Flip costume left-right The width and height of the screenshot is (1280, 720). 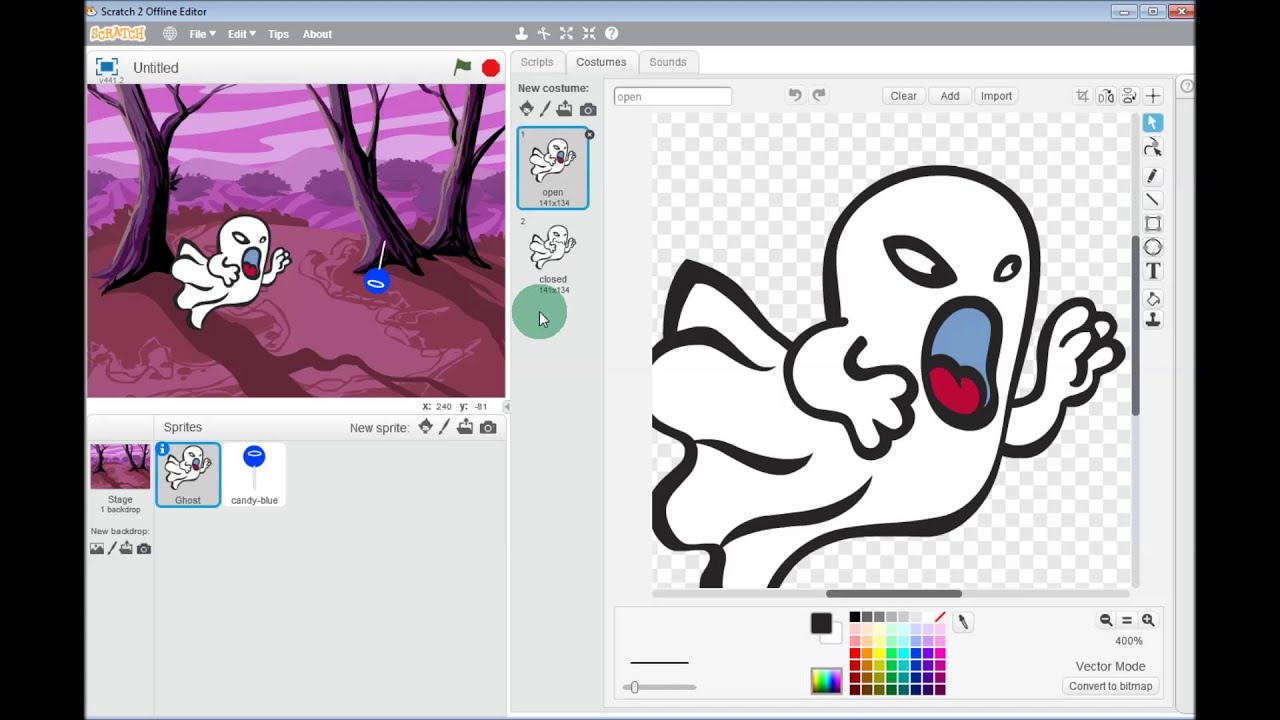pyautogui.click(x=1106, y=96)
